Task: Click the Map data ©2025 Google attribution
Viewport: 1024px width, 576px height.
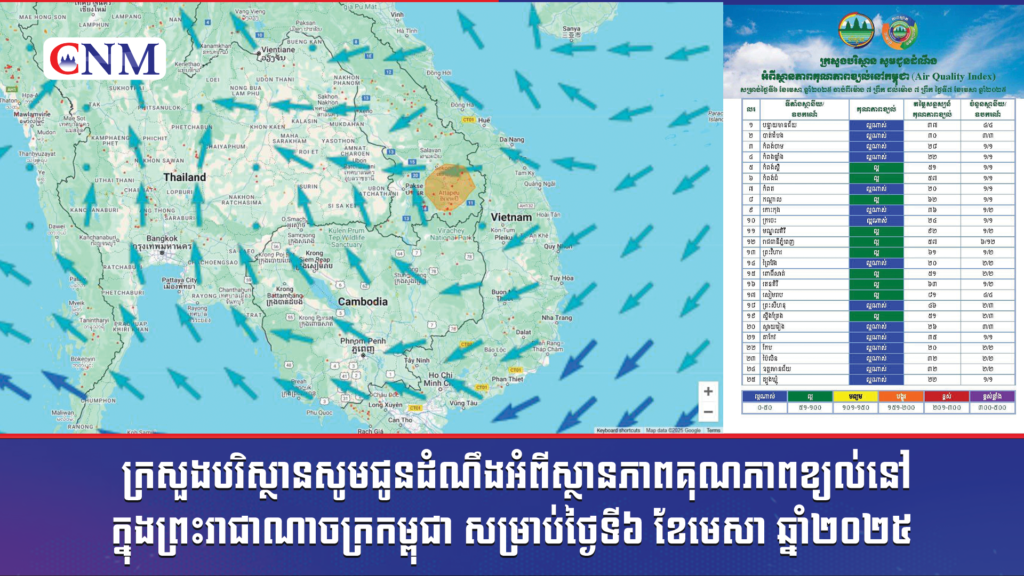Action: (672, 430)
